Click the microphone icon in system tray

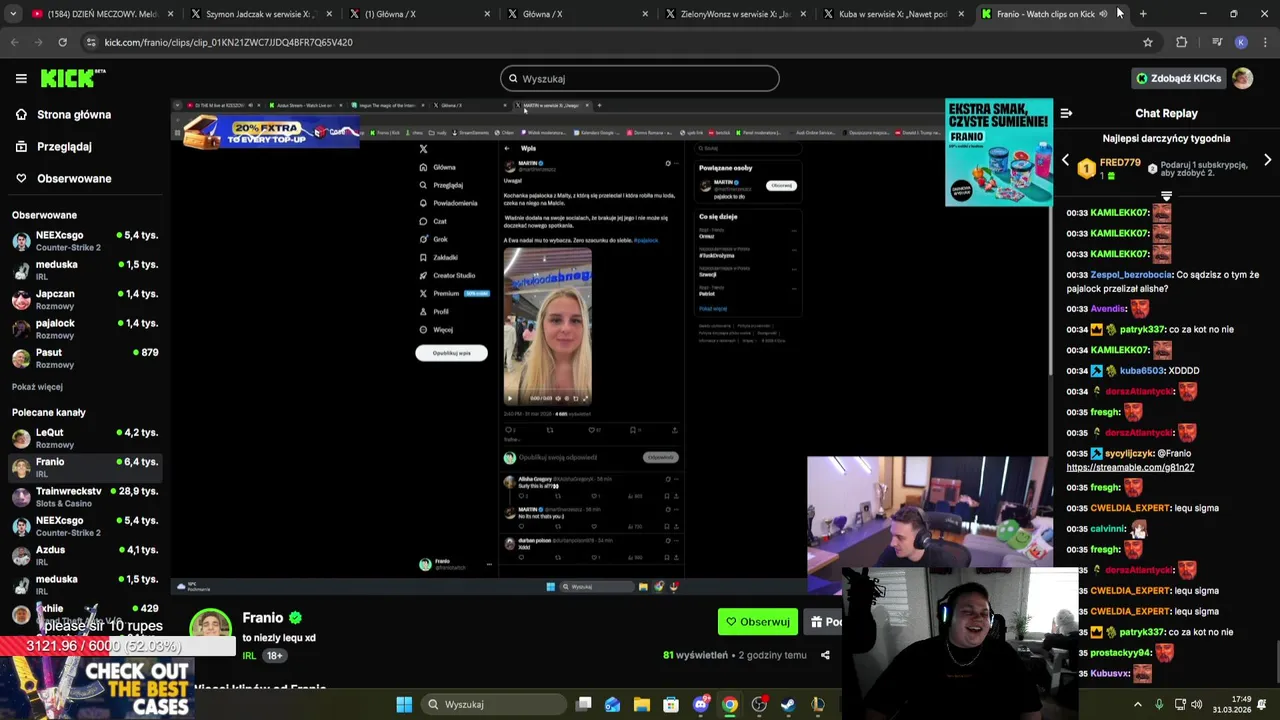coord(1159,704)
